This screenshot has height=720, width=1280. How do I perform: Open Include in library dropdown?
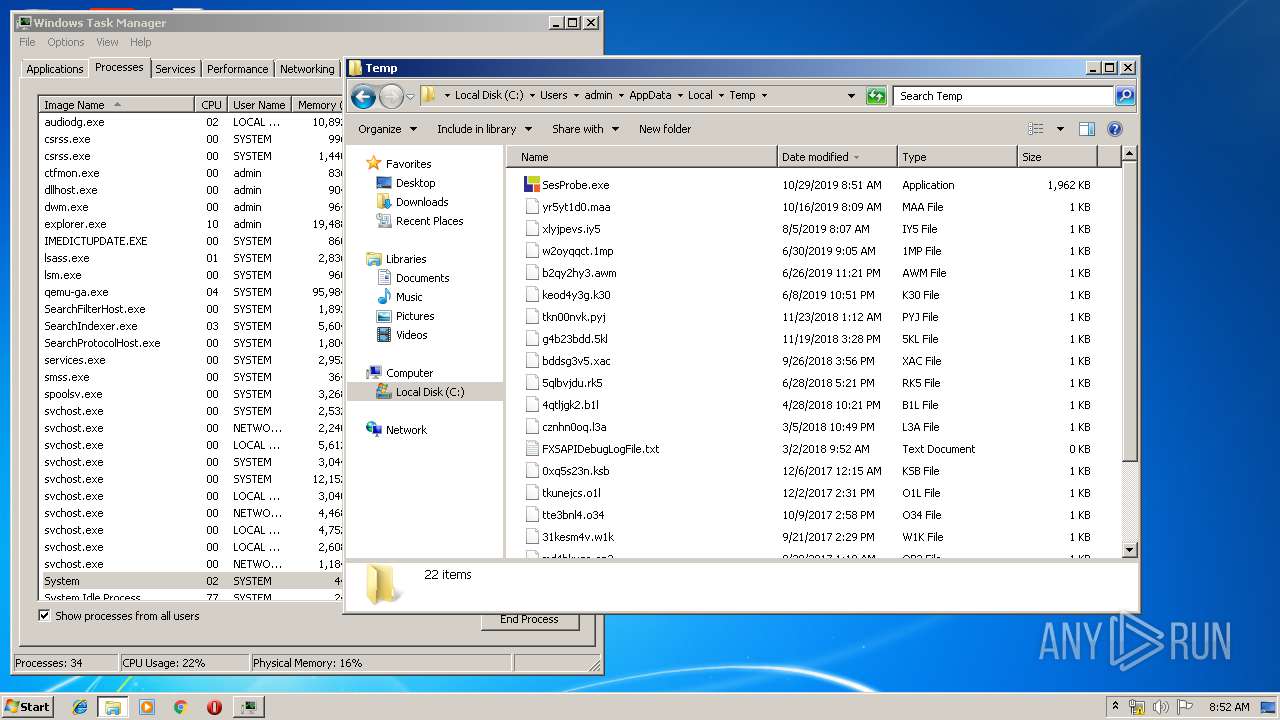(x=483, y=129)
